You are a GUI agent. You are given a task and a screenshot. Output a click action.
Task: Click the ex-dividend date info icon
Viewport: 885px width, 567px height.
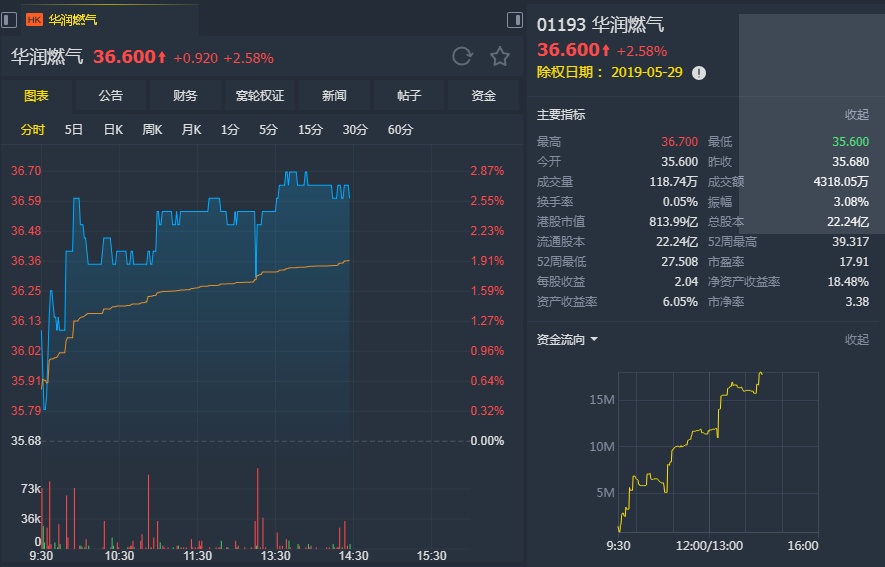699,72
